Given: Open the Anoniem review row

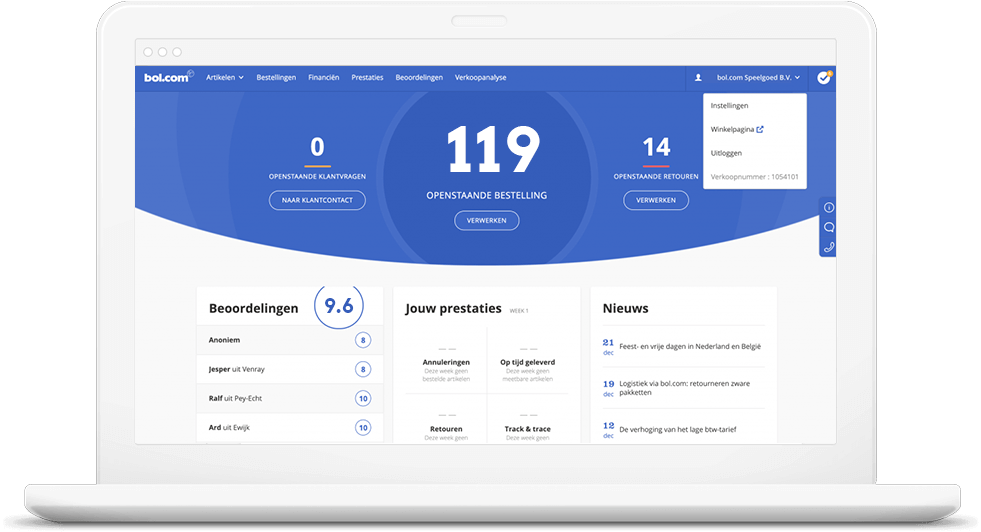Looking at the screenshot, I should point(290,340).
